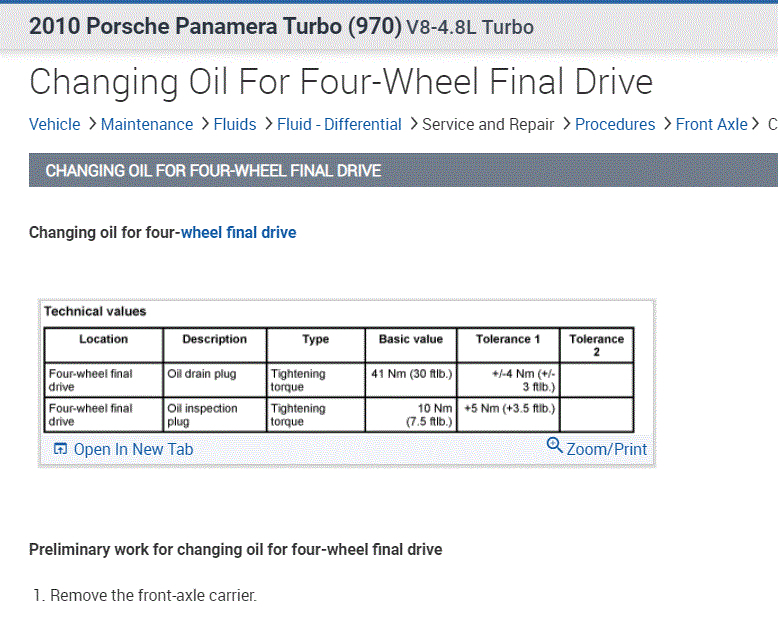
Task: Click the Zoom/Print magnifier icon
Action: [x=555, y=446]
